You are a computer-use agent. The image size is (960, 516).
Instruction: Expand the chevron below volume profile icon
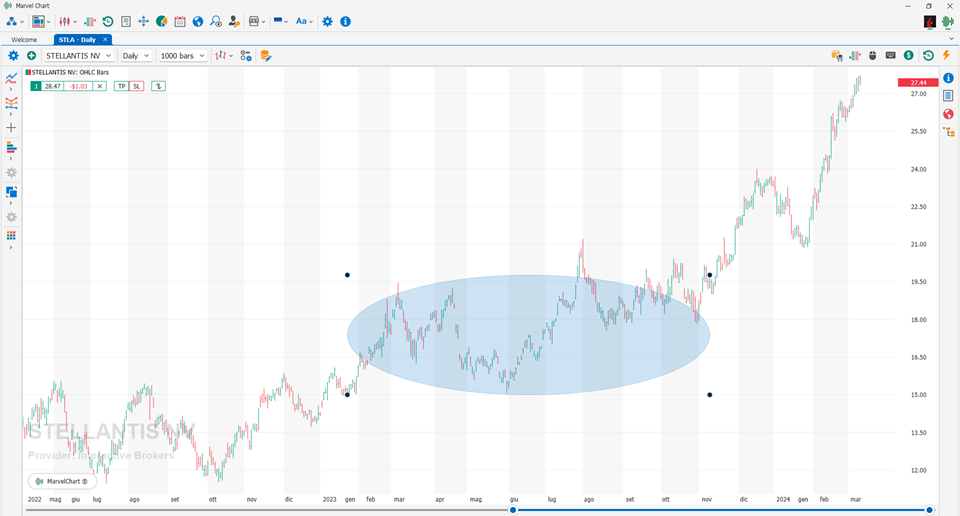pos(10,159)
